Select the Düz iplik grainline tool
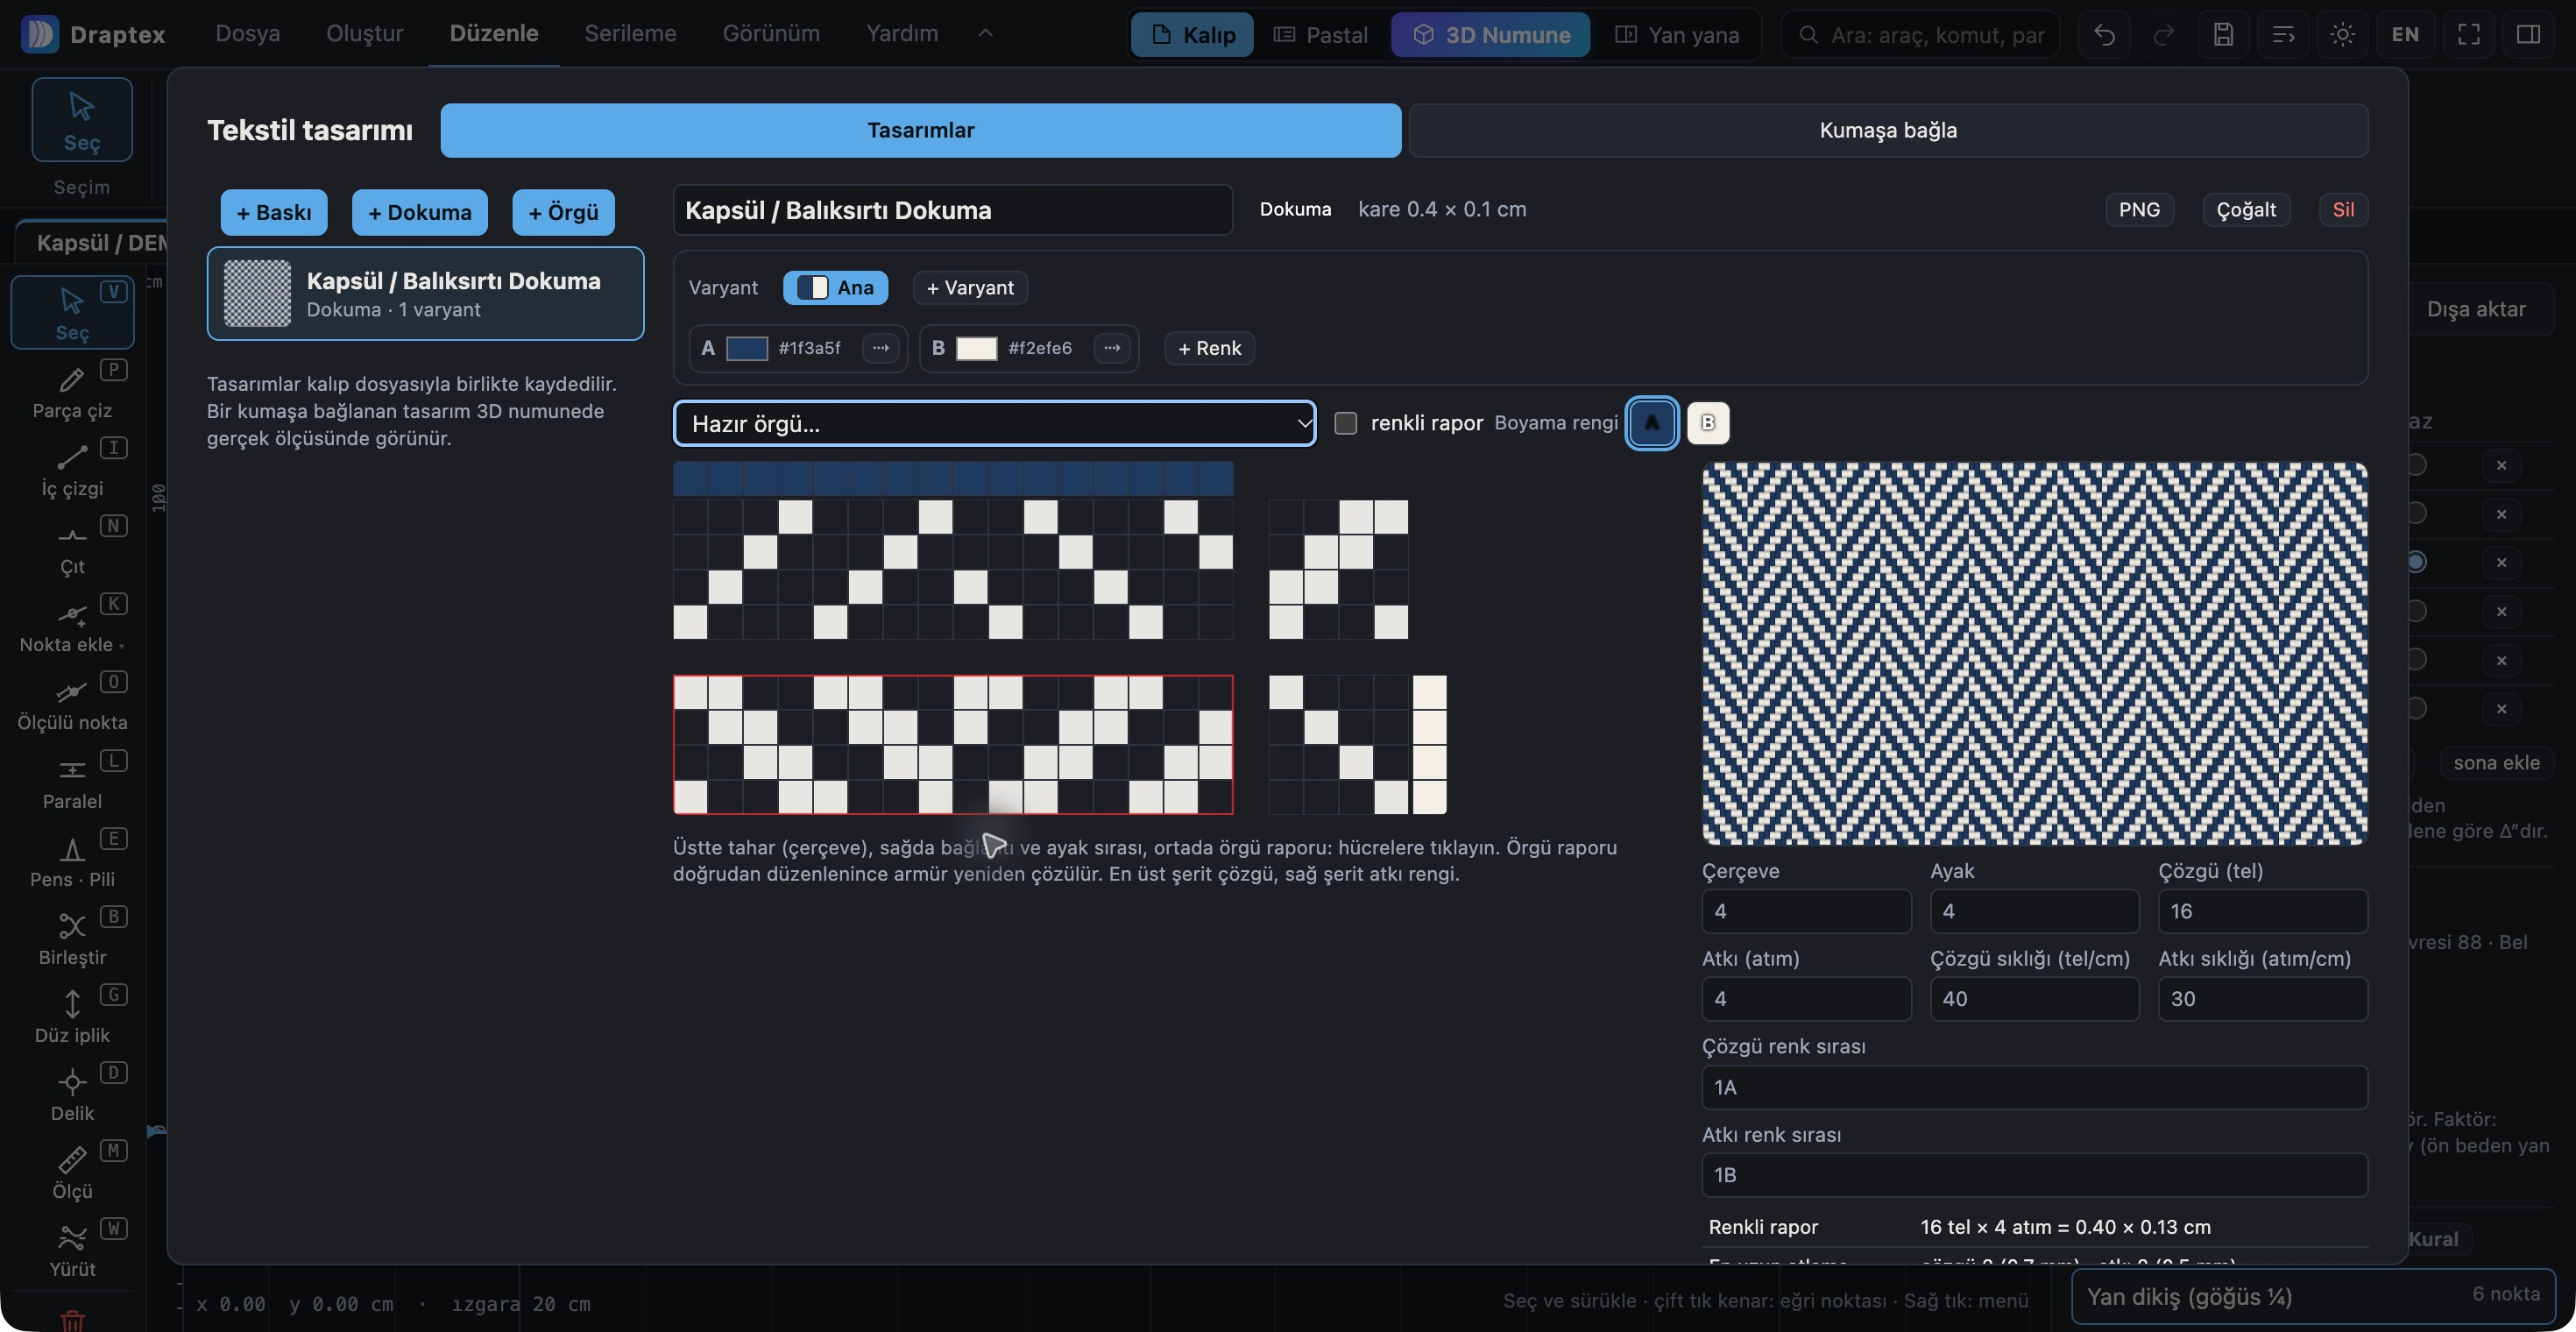2576x1332 pixels. (72, 1016)
